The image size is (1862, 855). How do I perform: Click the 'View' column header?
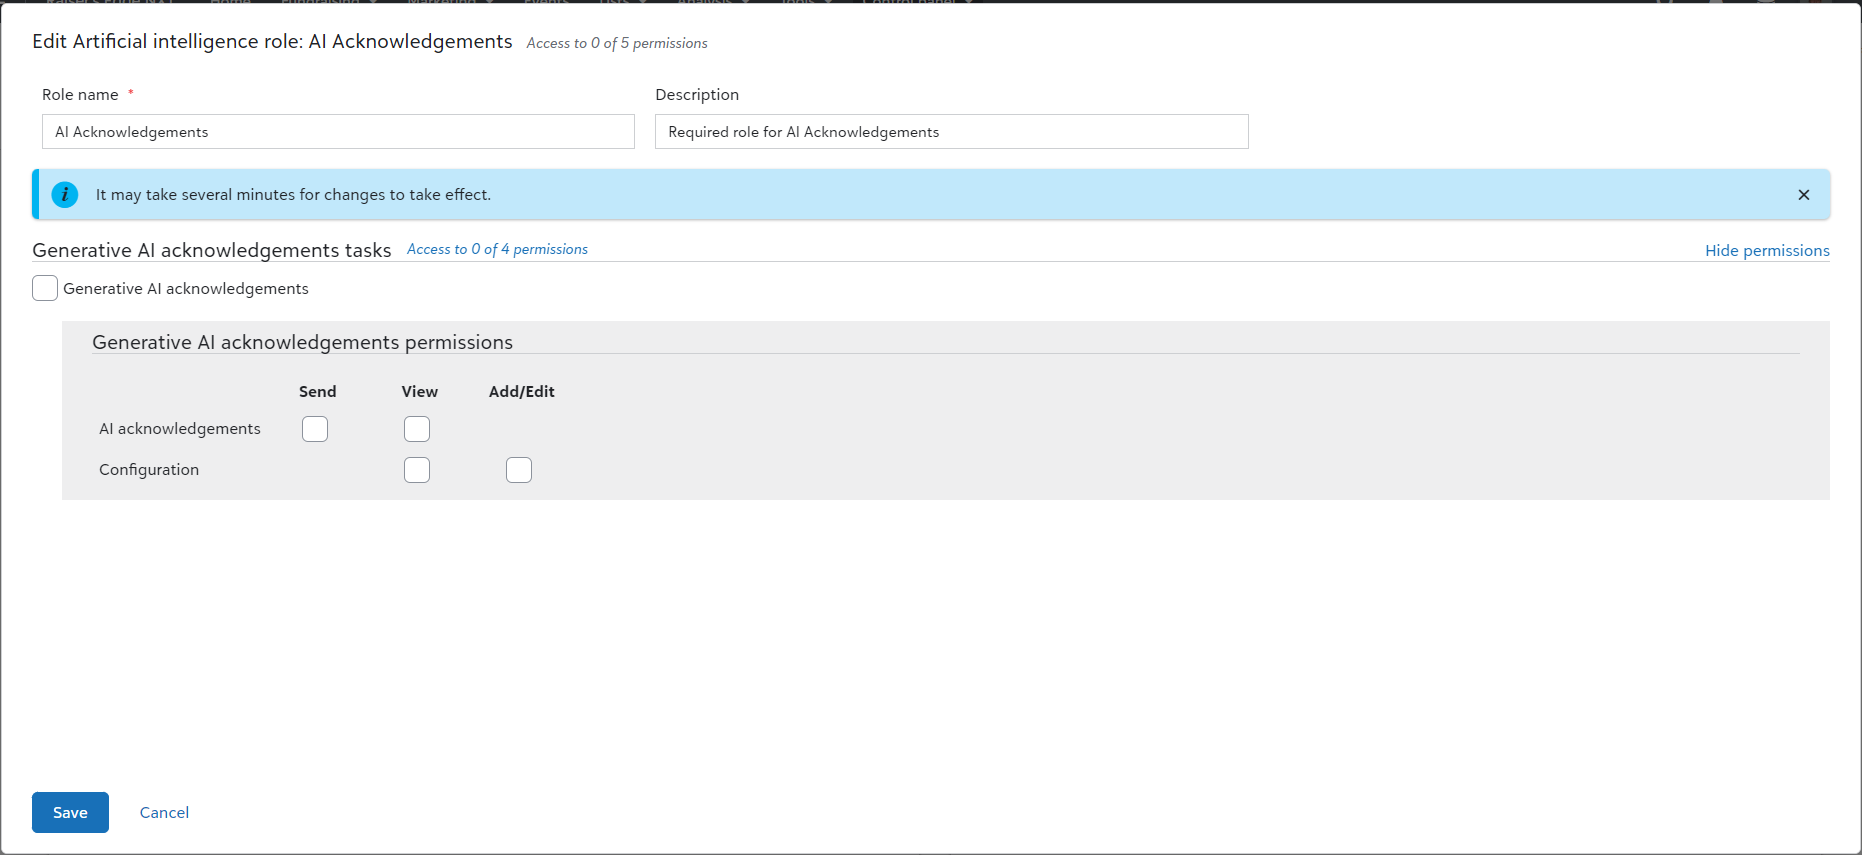point(419,391)
